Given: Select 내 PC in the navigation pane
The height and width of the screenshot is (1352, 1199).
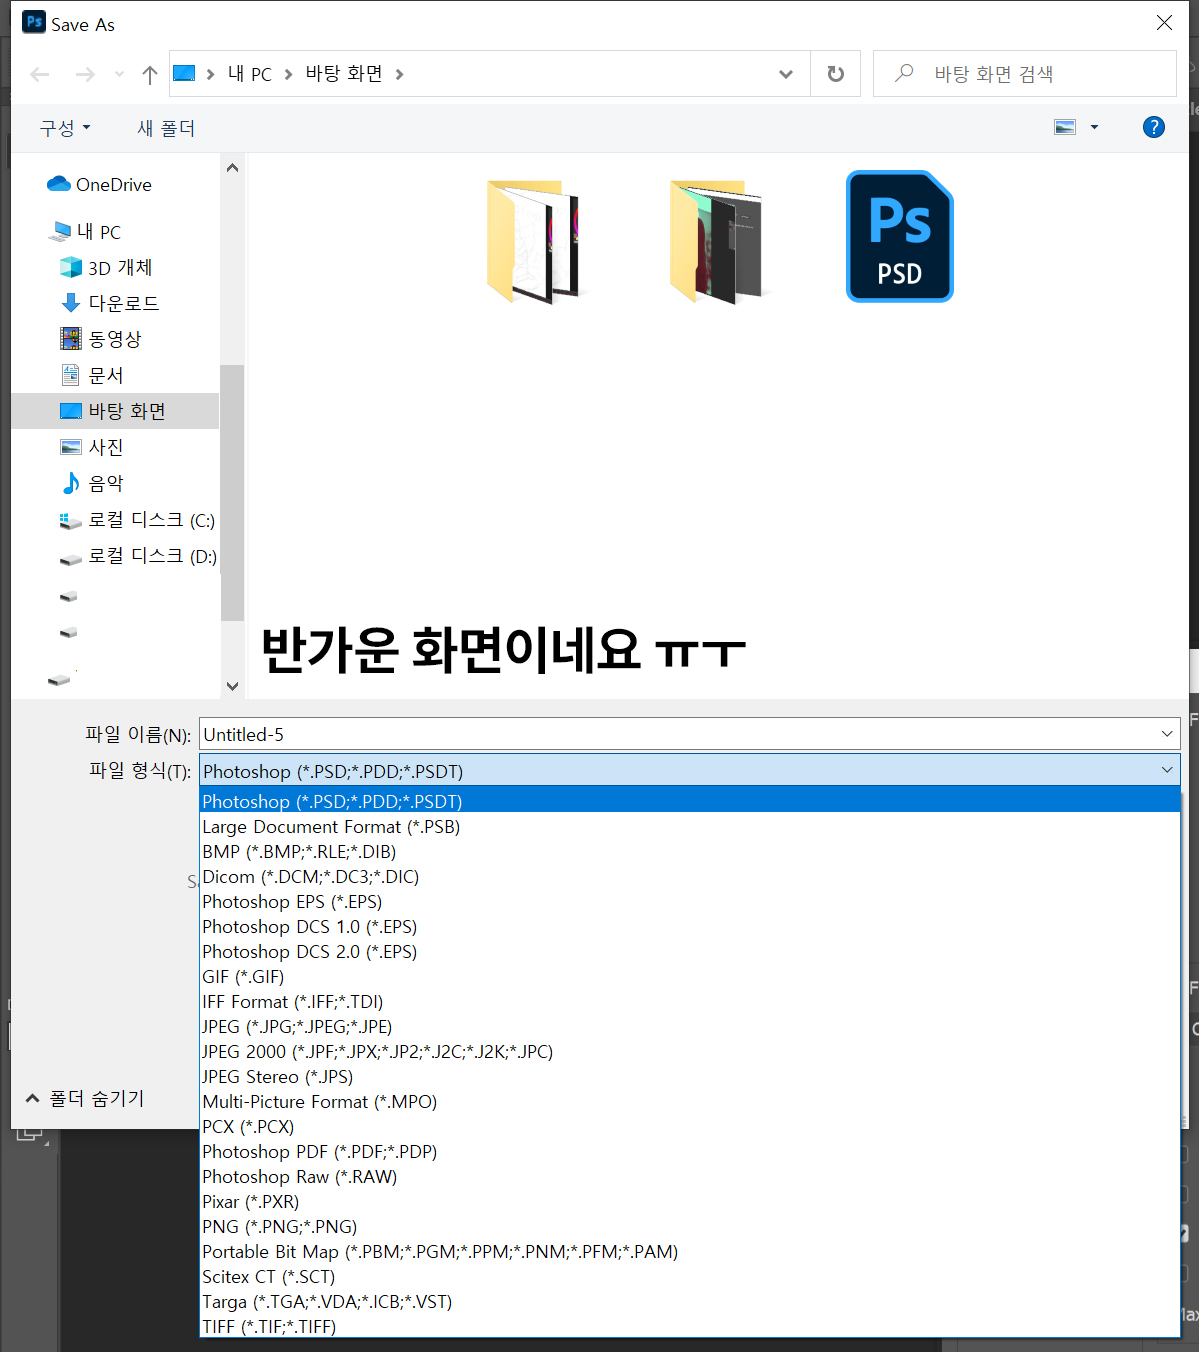Looking at the screenshot, I should point(86,232).
